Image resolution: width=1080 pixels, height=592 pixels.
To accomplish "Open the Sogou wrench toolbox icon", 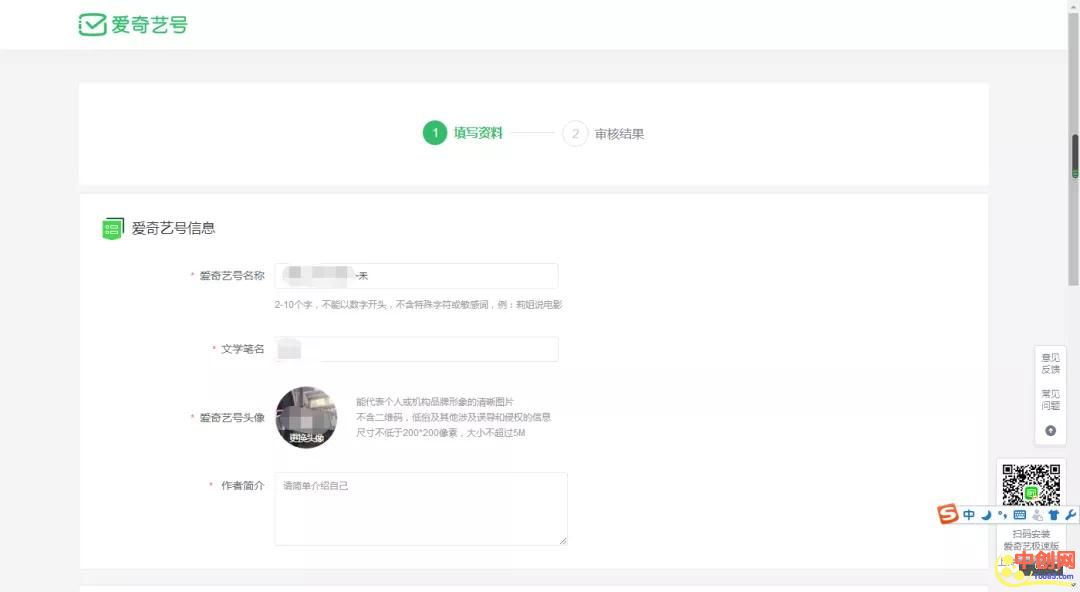I will tap(1070, 515).
